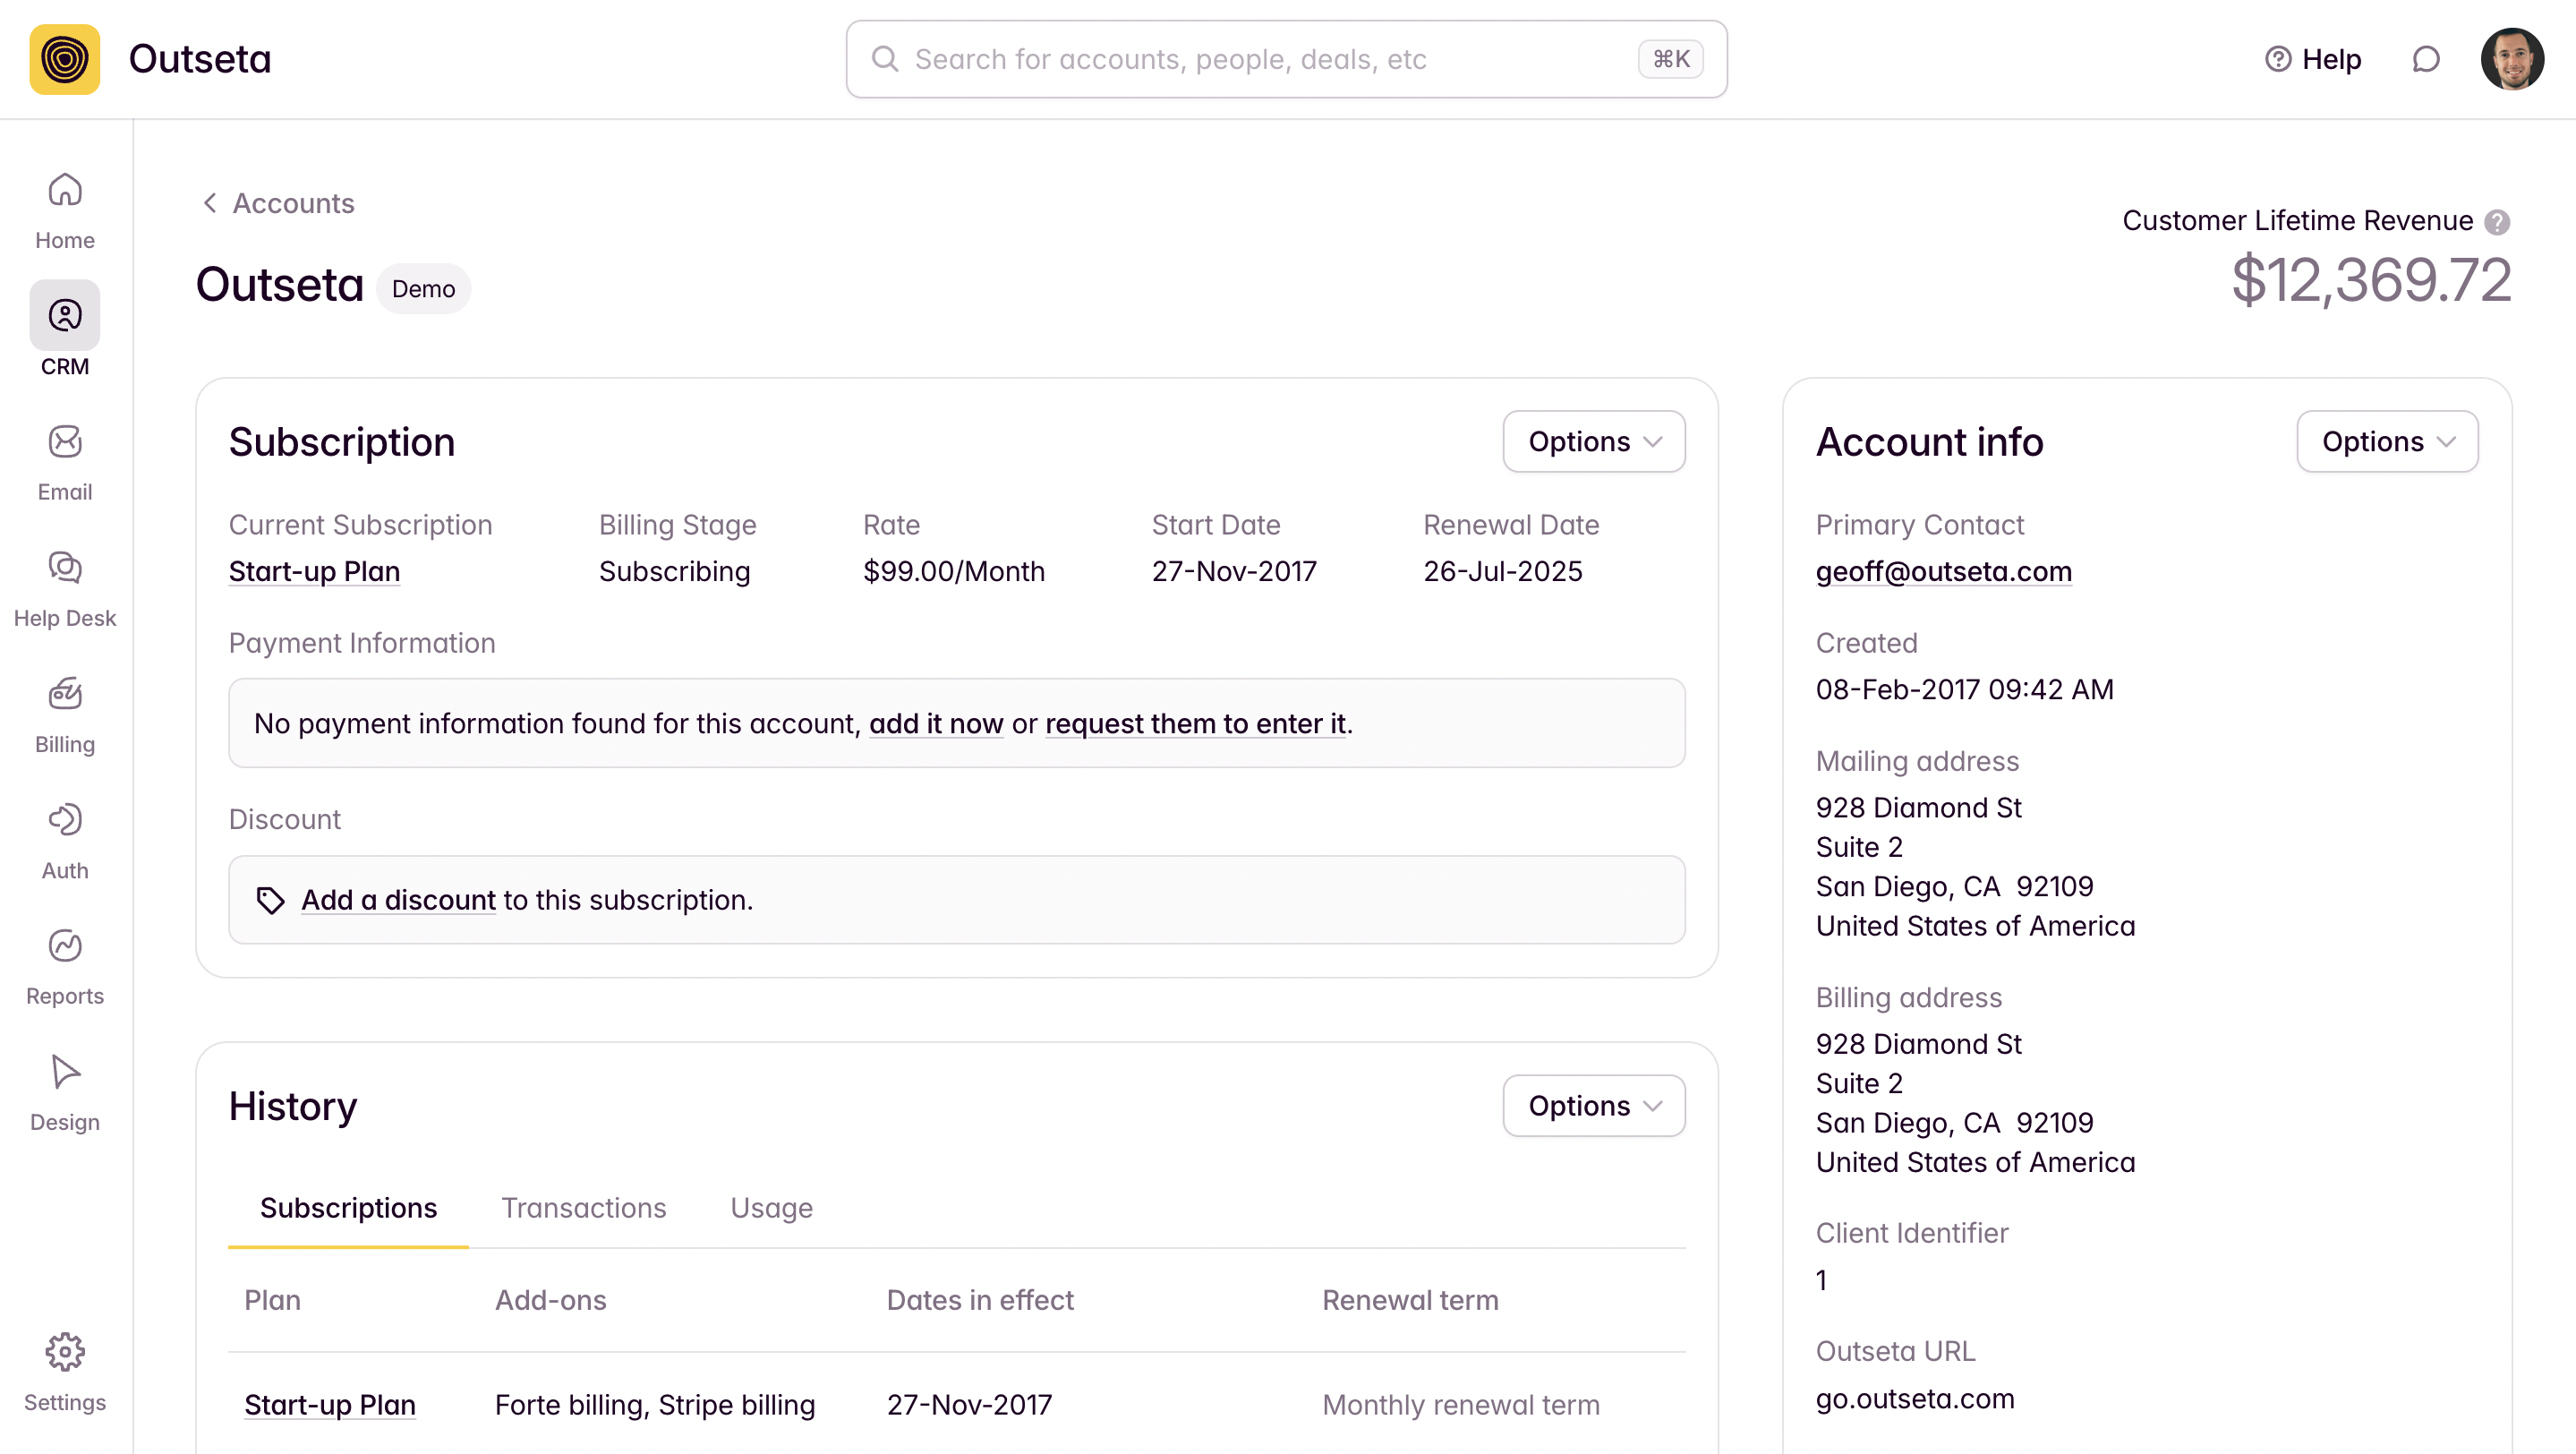The width and height of the screenshot is (2576, 1454).
Task: Open the Billing section icon
Action: (65, 694)
